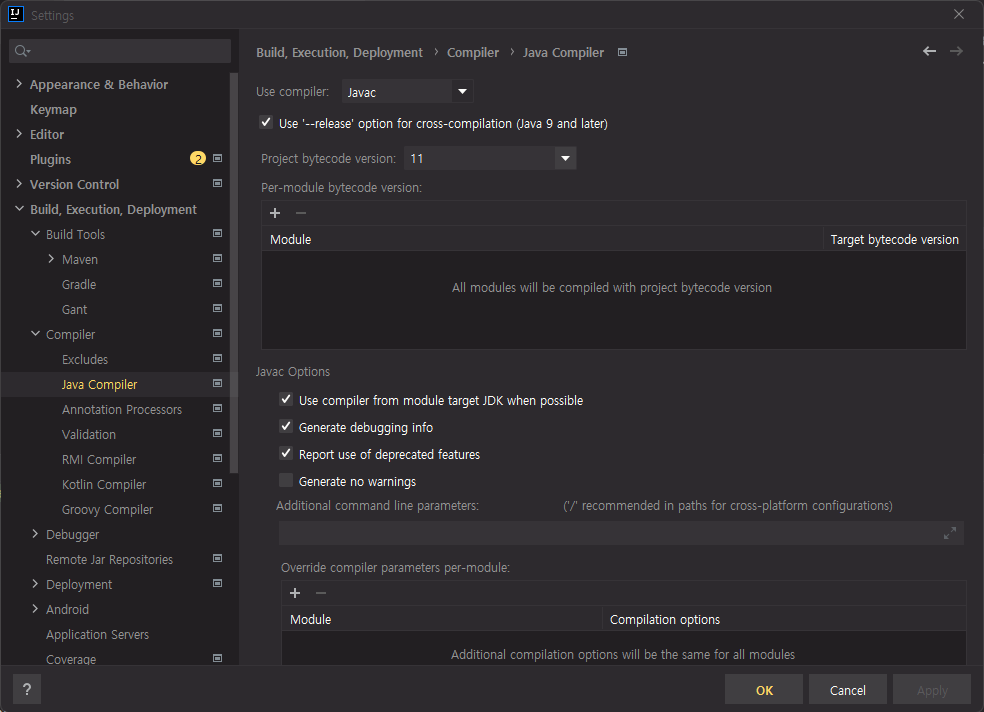Click the project-level icon beside Excludes

(x=217, y=359)
